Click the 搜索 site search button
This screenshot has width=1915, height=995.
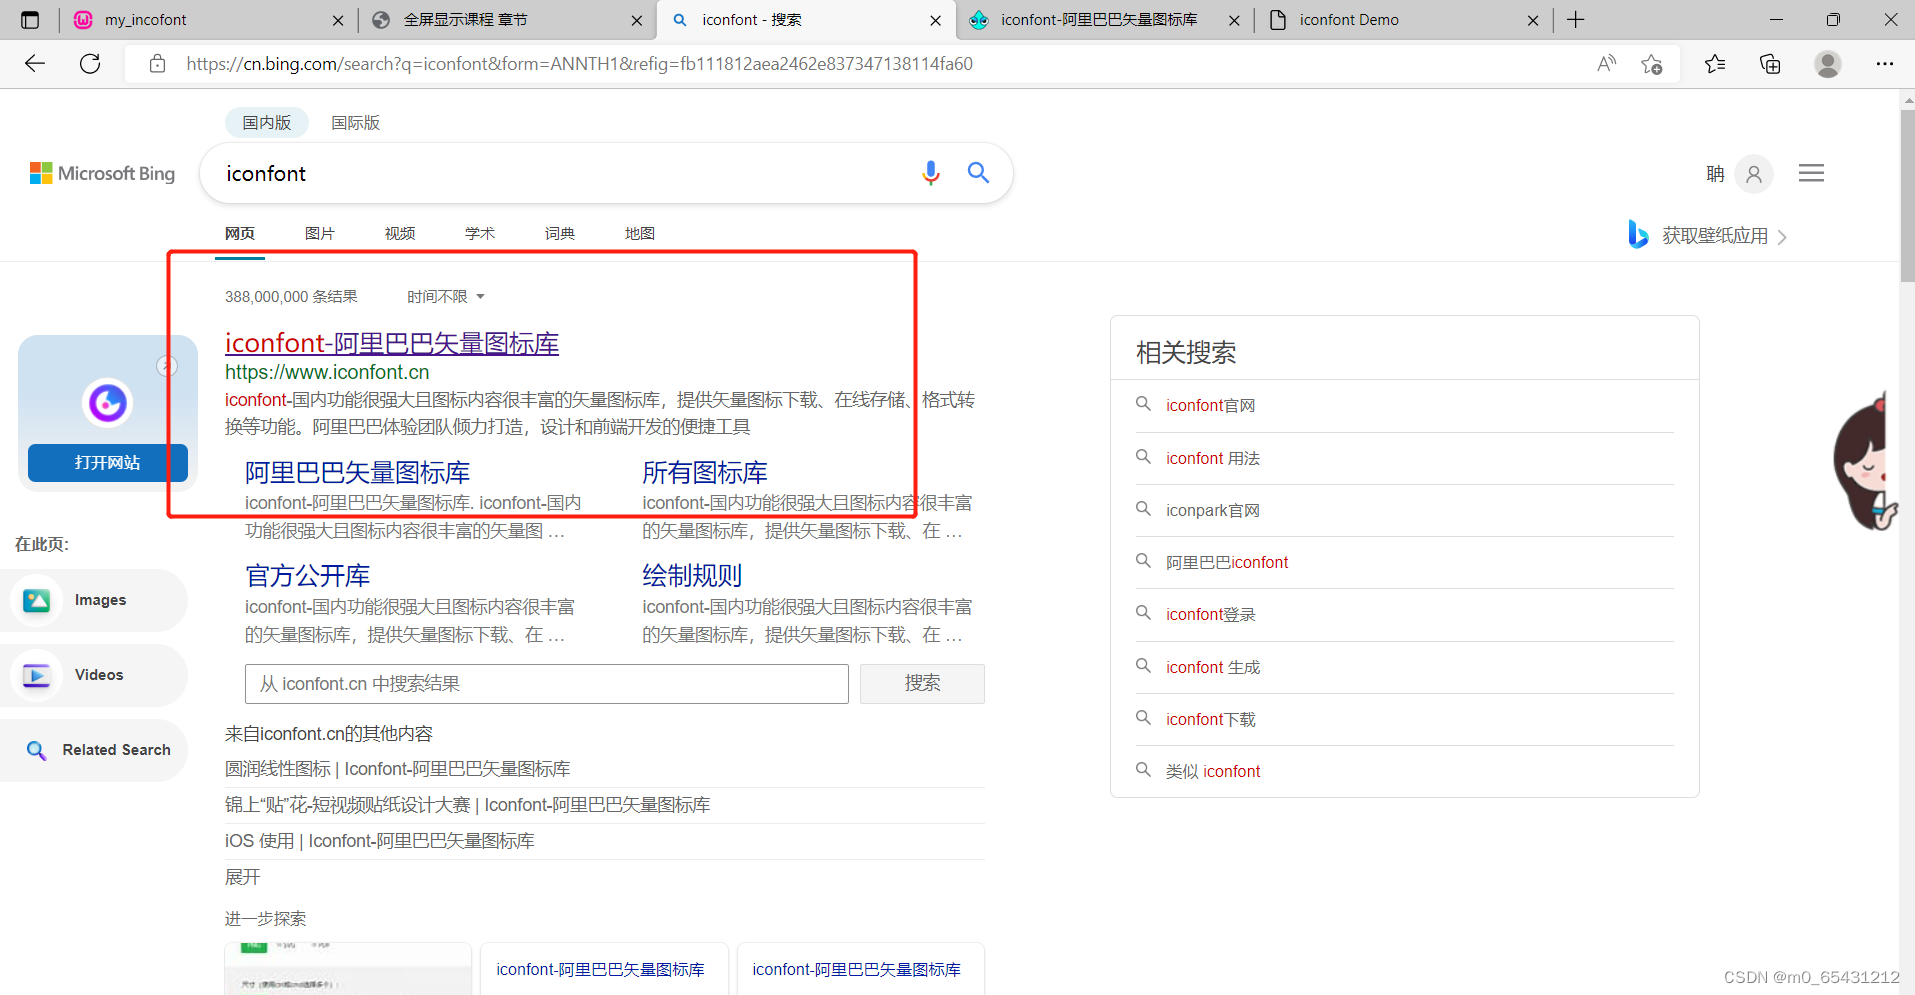tap(922, 683)
